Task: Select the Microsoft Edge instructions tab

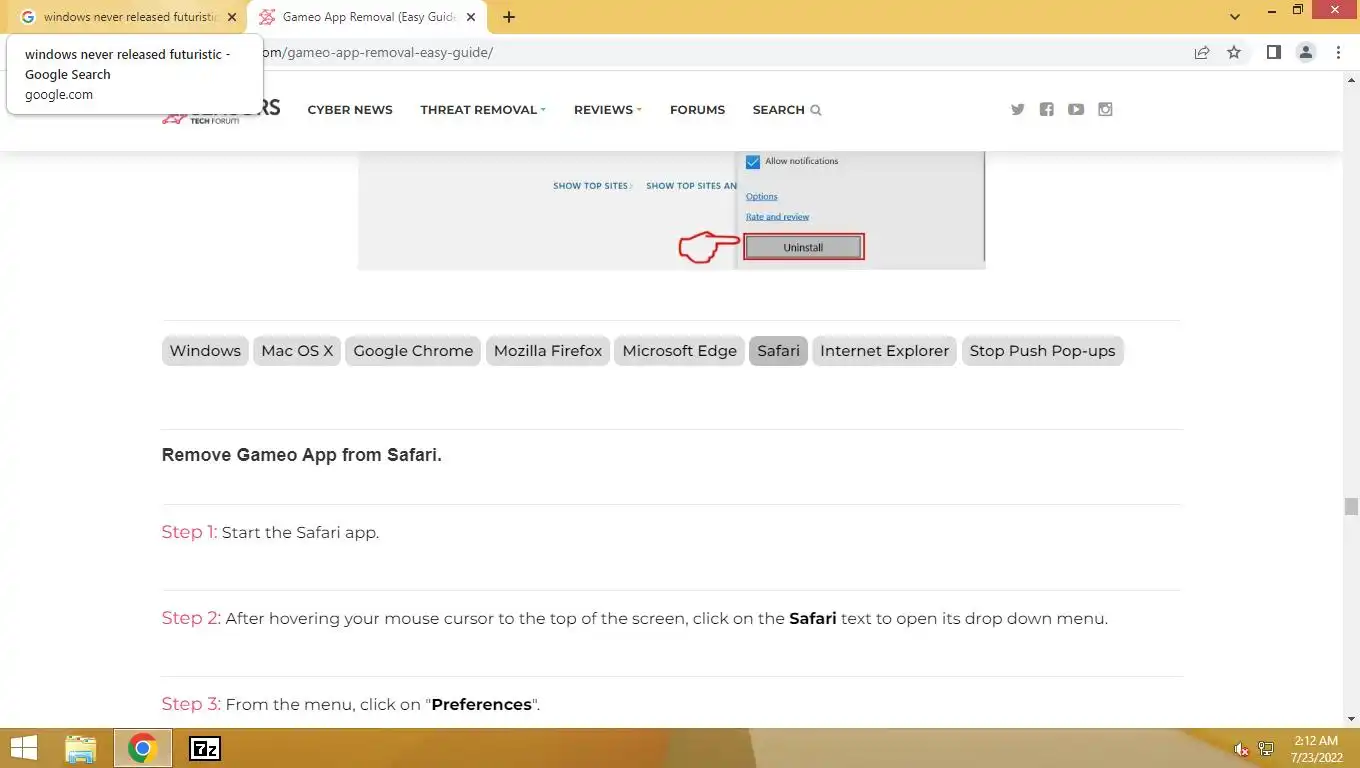Action: [x=679, y=351]
